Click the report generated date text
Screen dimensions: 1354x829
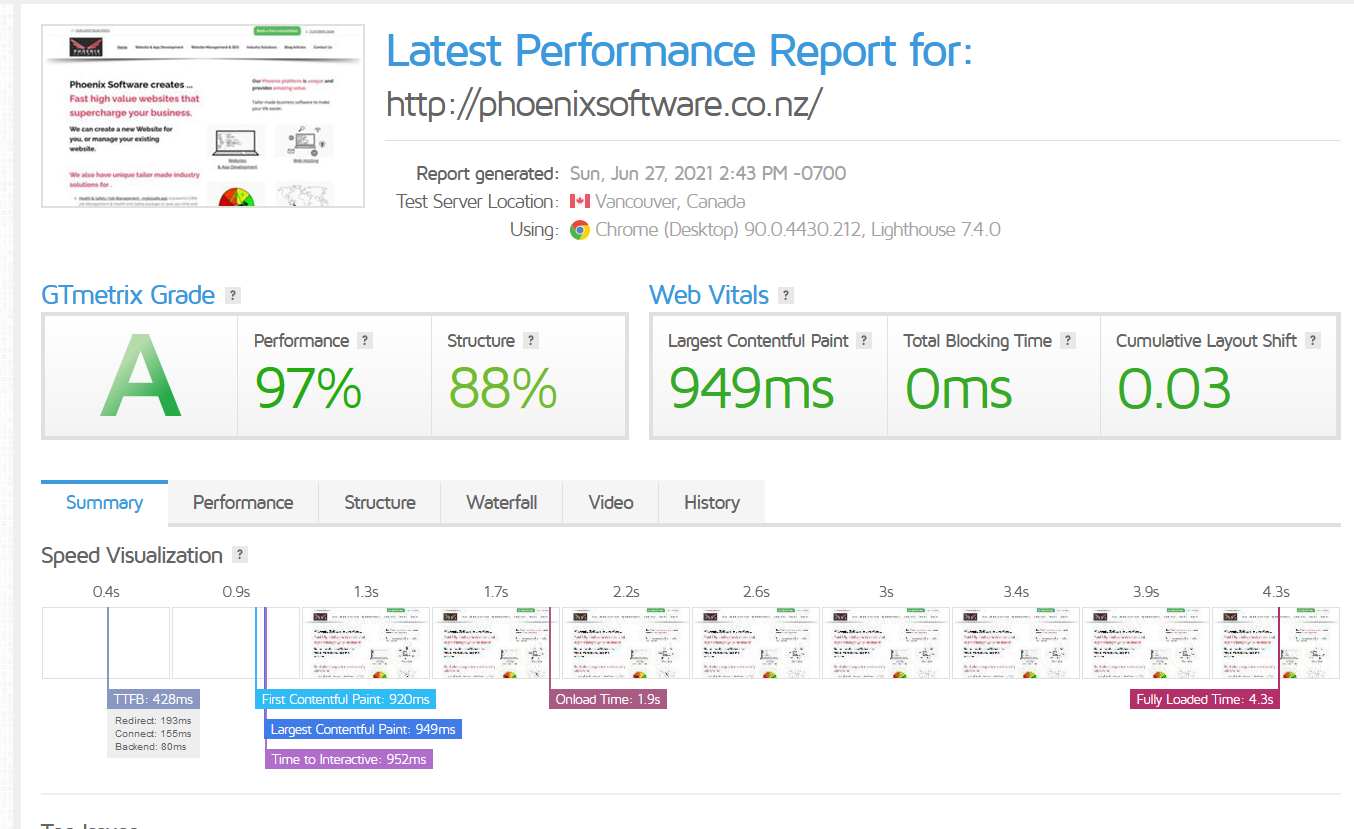[708, 173]
